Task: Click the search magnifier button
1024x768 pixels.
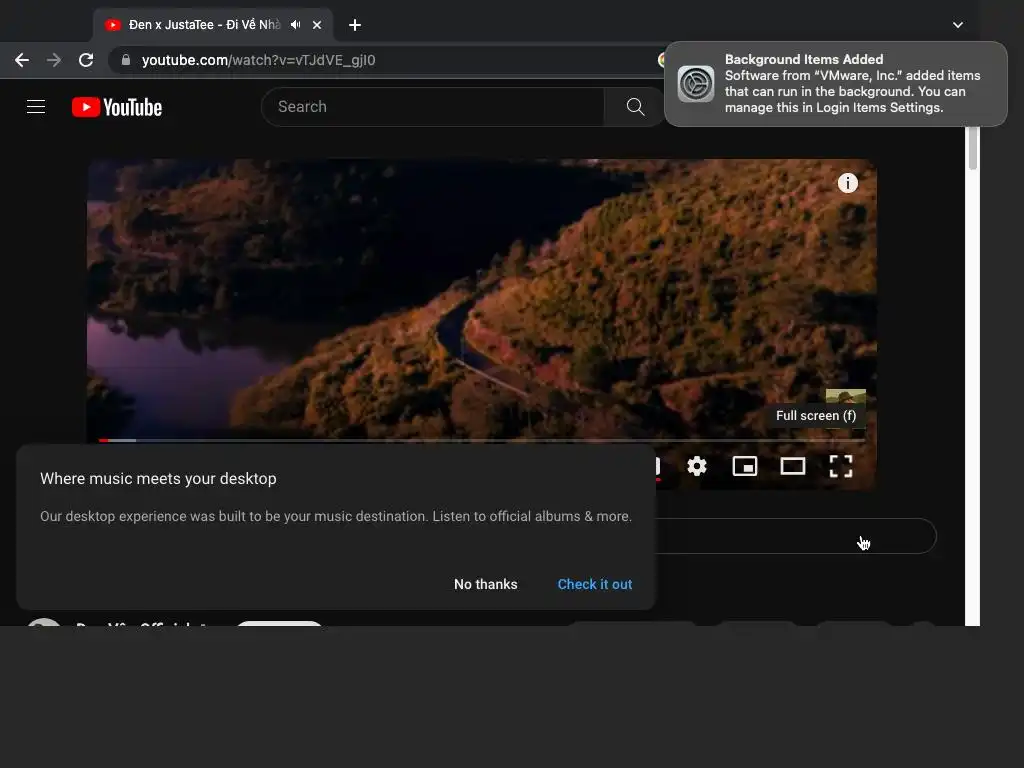Action: [635, 106]
